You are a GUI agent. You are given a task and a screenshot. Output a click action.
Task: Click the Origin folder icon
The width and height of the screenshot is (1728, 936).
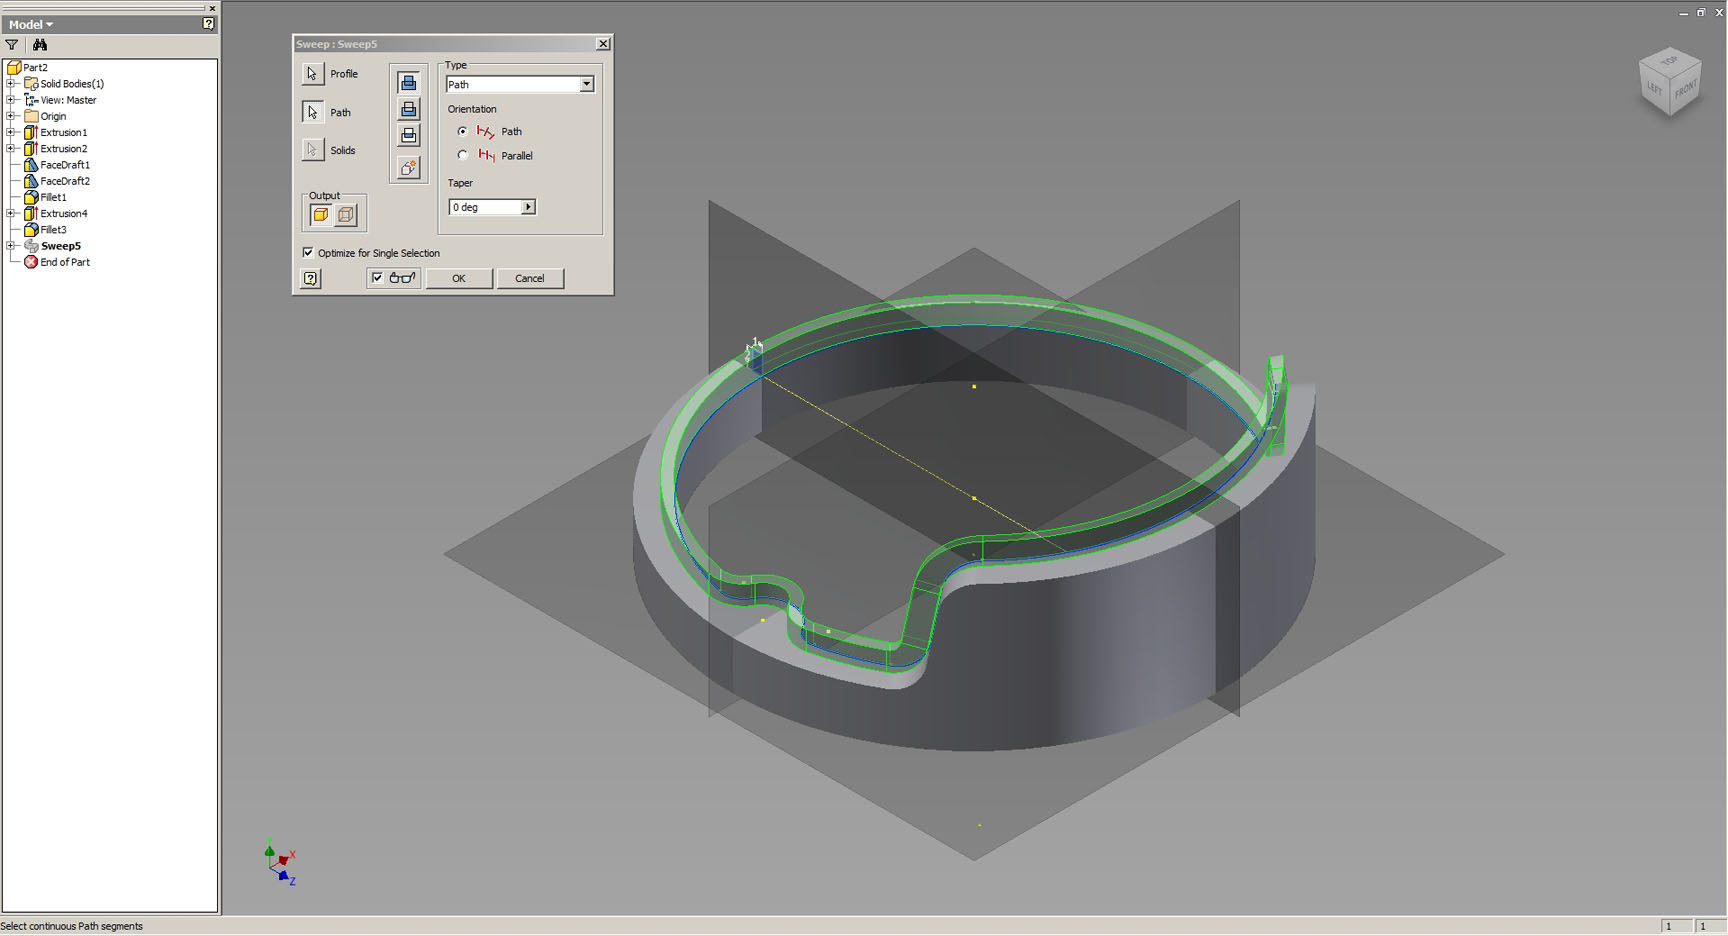(31, 116)
